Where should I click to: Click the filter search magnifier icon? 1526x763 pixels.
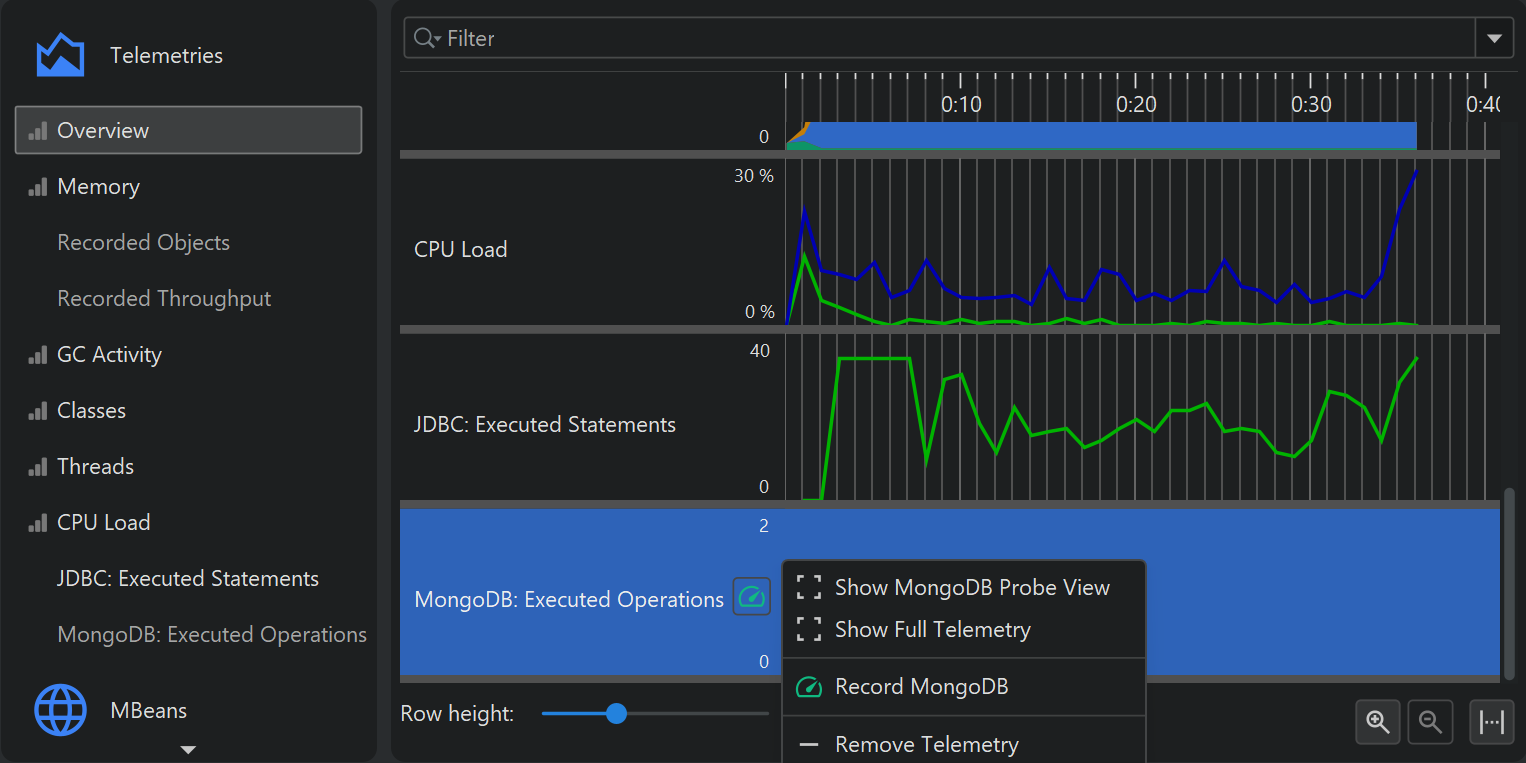426,38
